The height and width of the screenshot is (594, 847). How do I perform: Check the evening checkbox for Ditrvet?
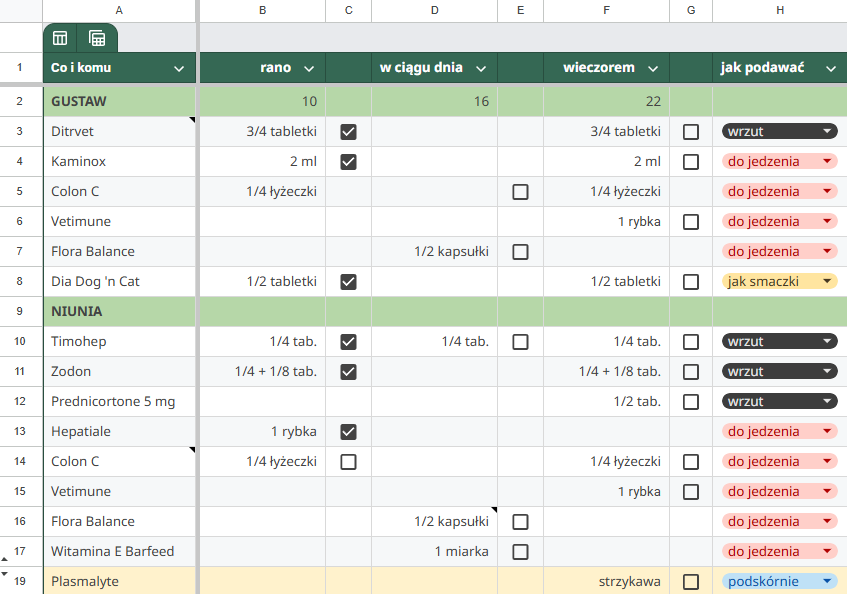click(x=691, y=132)
